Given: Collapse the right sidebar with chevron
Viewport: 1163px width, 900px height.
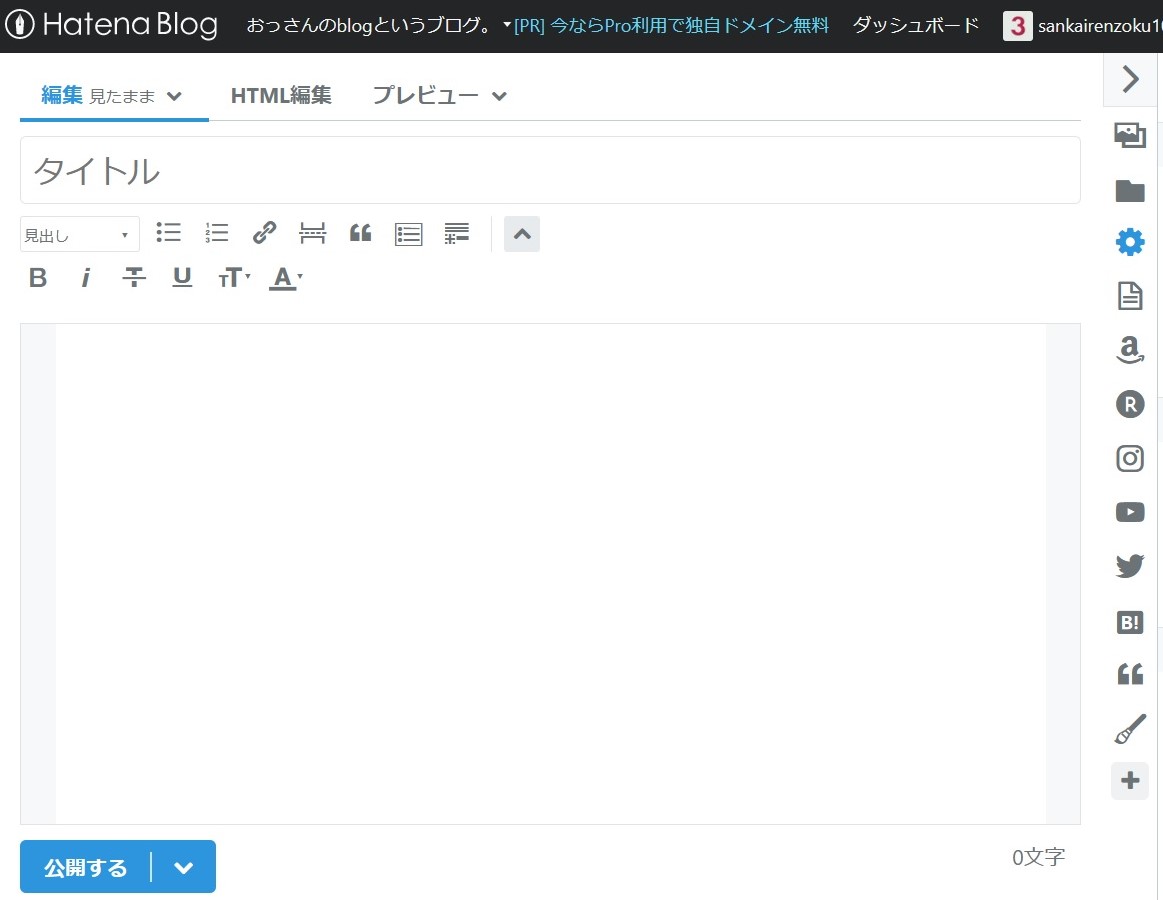Looking at the screenshot, I should pyautogui.click(x=1130, y=79).
